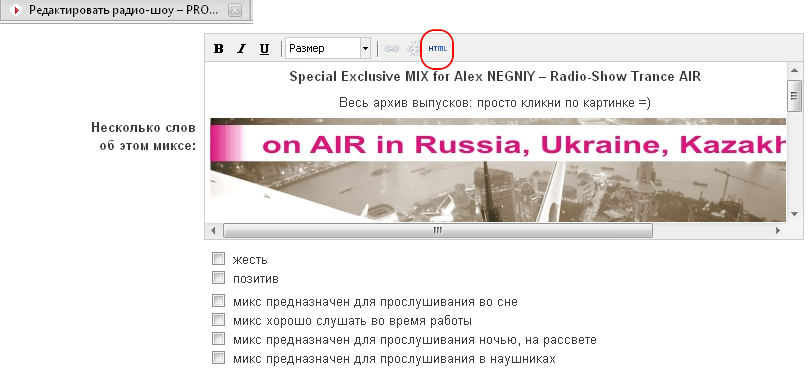Click the editor's vertical scrollbar down arrow
The height and width of the screenshot is (371, 809).
(x=794, y=214)
